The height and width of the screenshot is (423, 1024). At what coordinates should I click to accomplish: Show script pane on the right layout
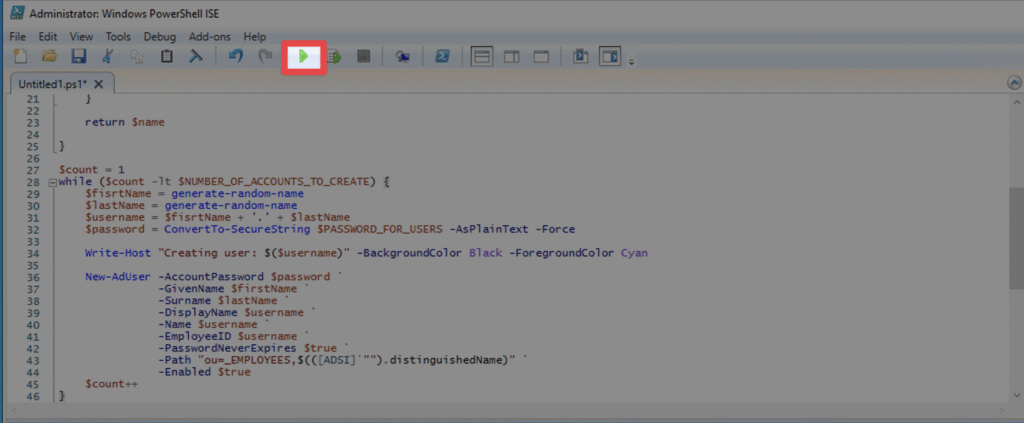(511, 58)
